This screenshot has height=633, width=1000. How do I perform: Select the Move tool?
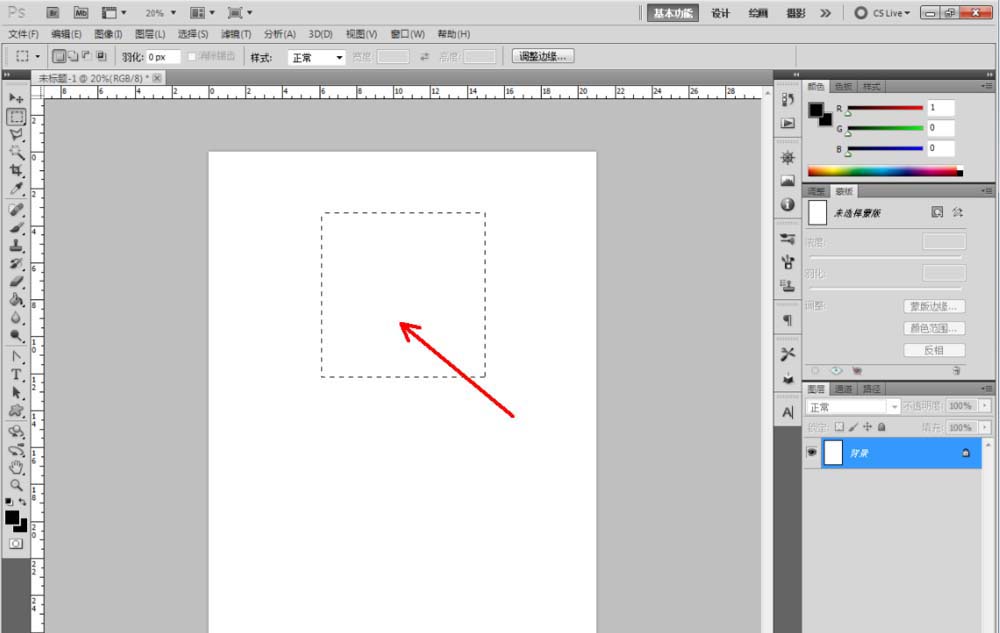[x=16, y=98]
